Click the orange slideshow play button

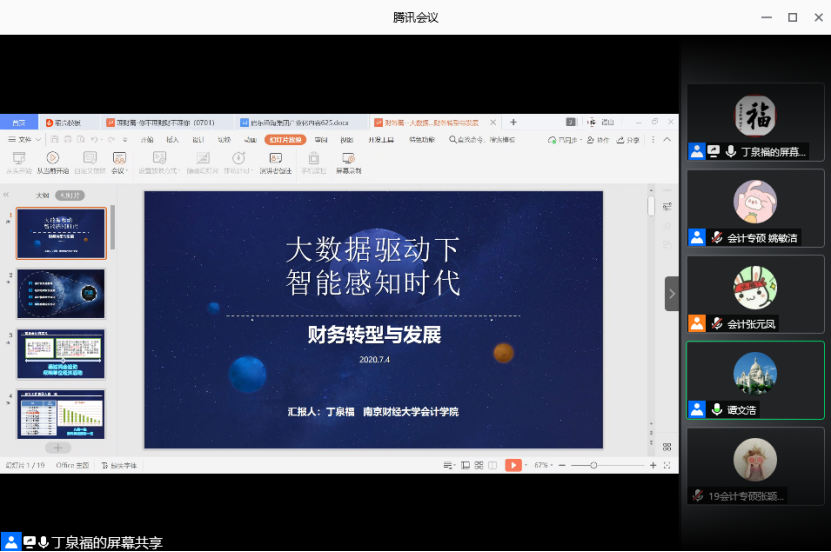point(512,465)
